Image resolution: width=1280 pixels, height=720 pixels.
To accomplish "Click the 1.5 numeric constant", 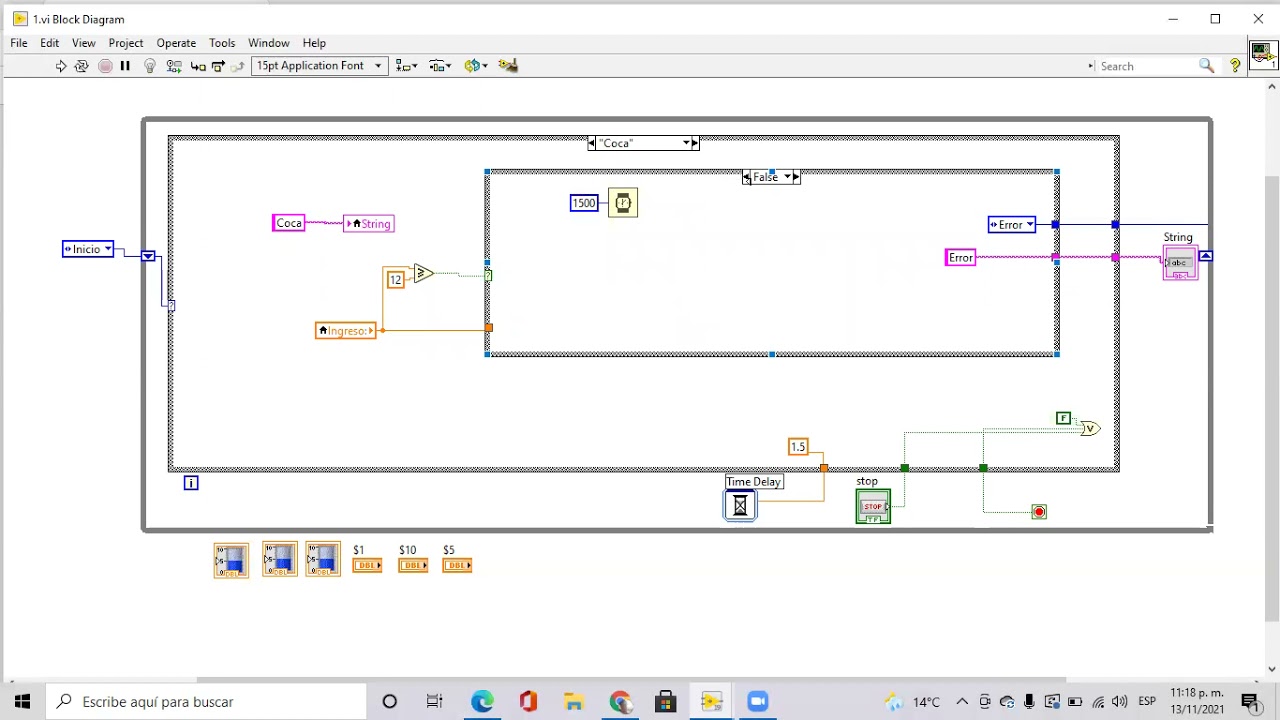I will click(x=798, y=447).
